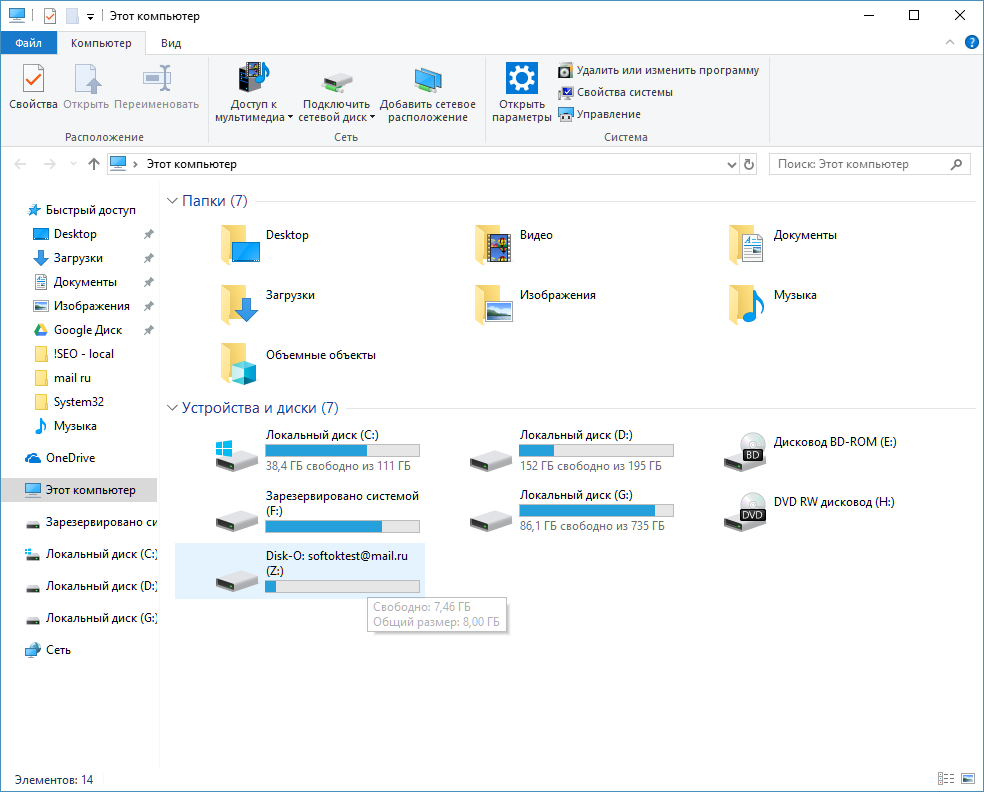Click the Поиск: Этот компьютер search field
The height and width of the screenshot is (792, 984).
(x=859, y=164)
